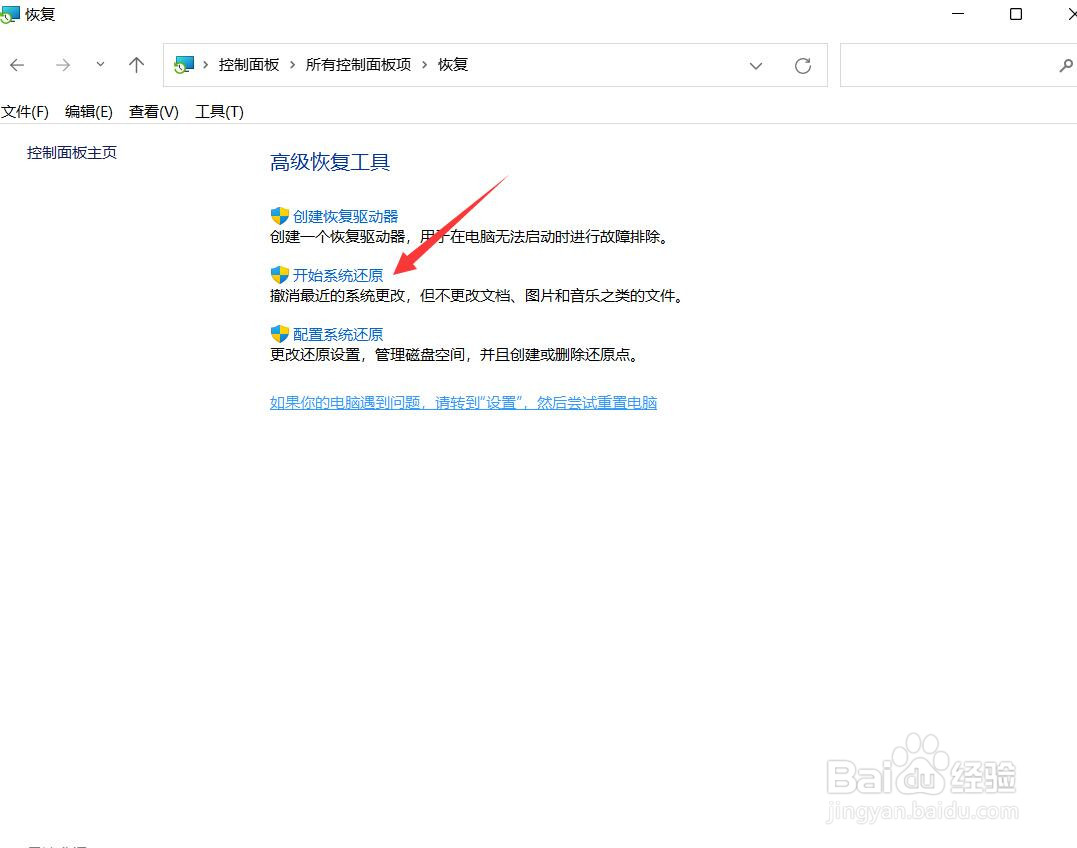Click the 高级恢复工具 heading

coord(330,162)
